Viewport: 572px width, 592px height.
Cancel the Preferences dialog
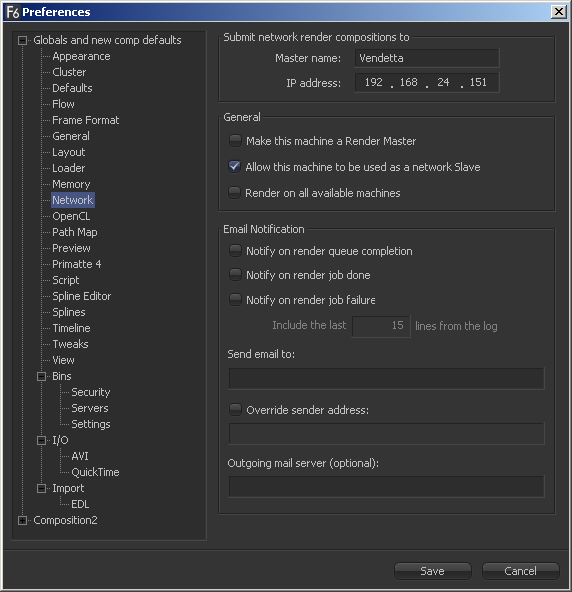coord(520,571)
